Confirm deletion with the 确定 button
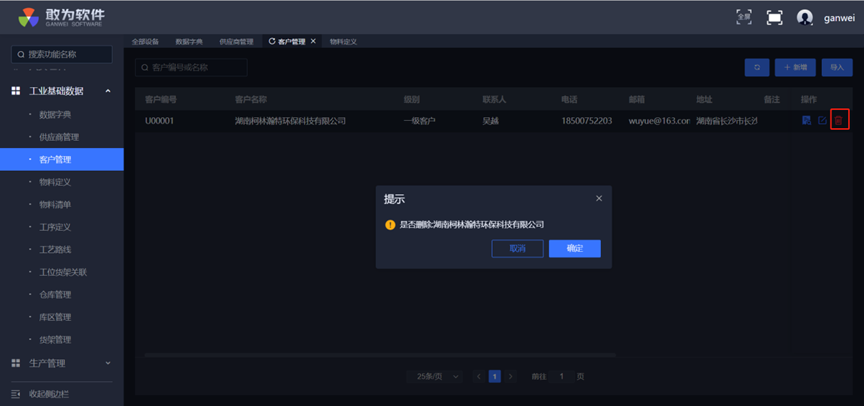The width and height of the screenshot is (864, 406). [574, 248]
